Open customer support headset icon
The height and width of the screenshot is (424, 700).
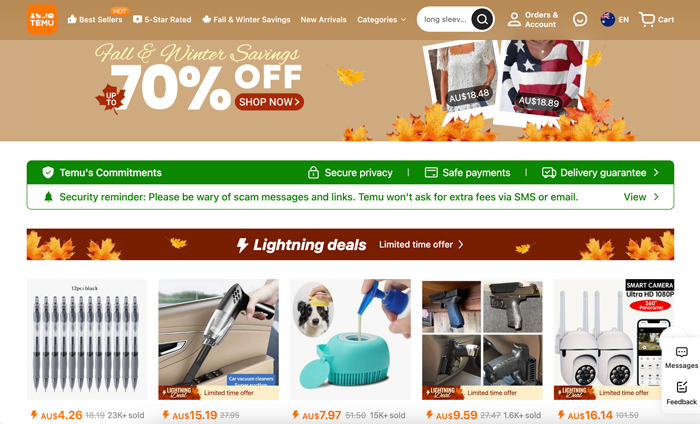[x=579, y=19]
